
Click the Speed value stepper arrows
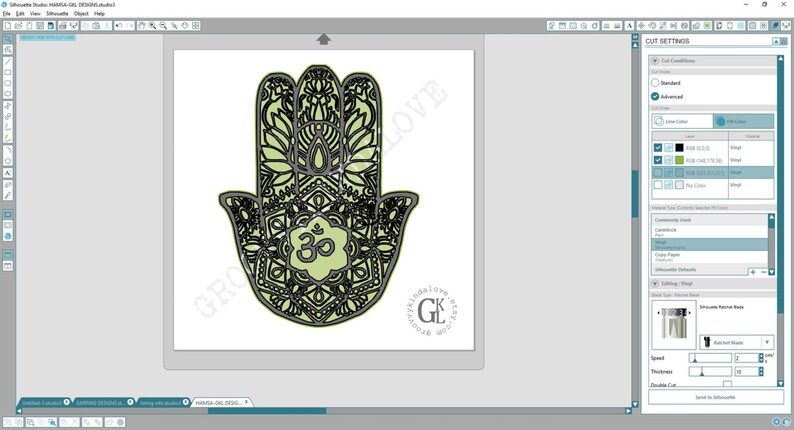click(x=761, y=358)
